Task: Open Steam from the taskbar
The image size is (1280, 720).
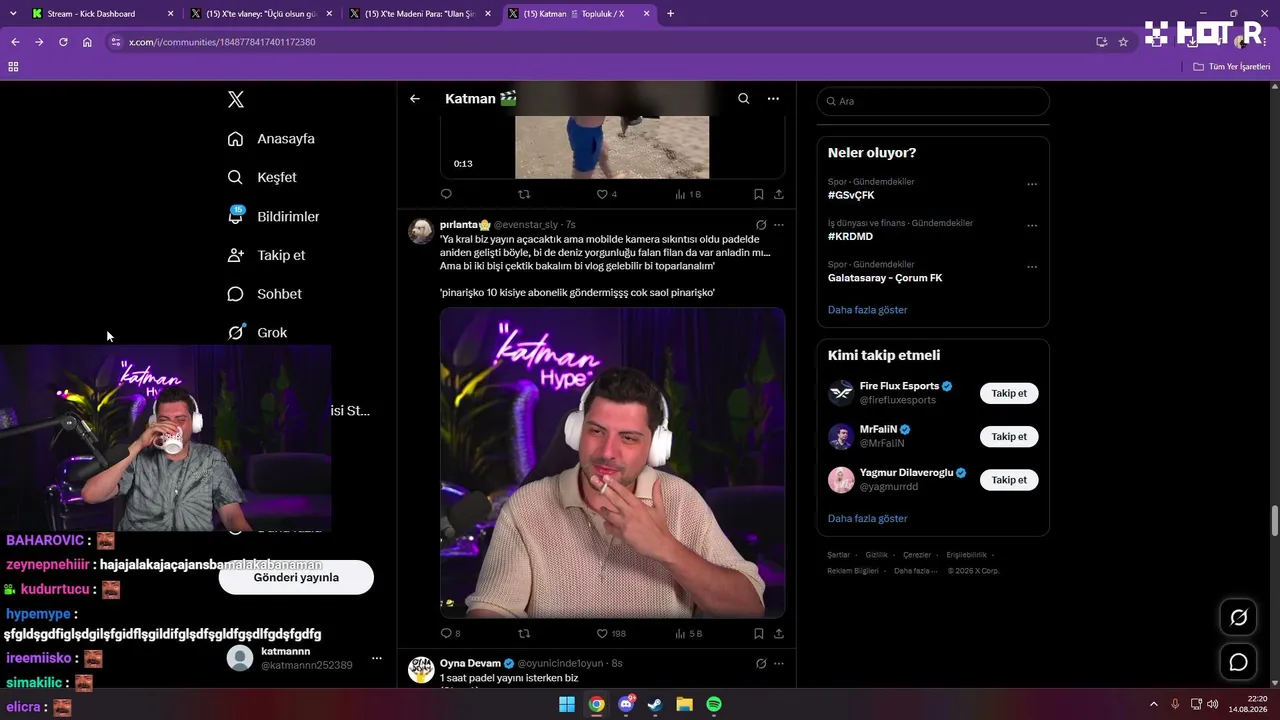Action: coord(655,704)
